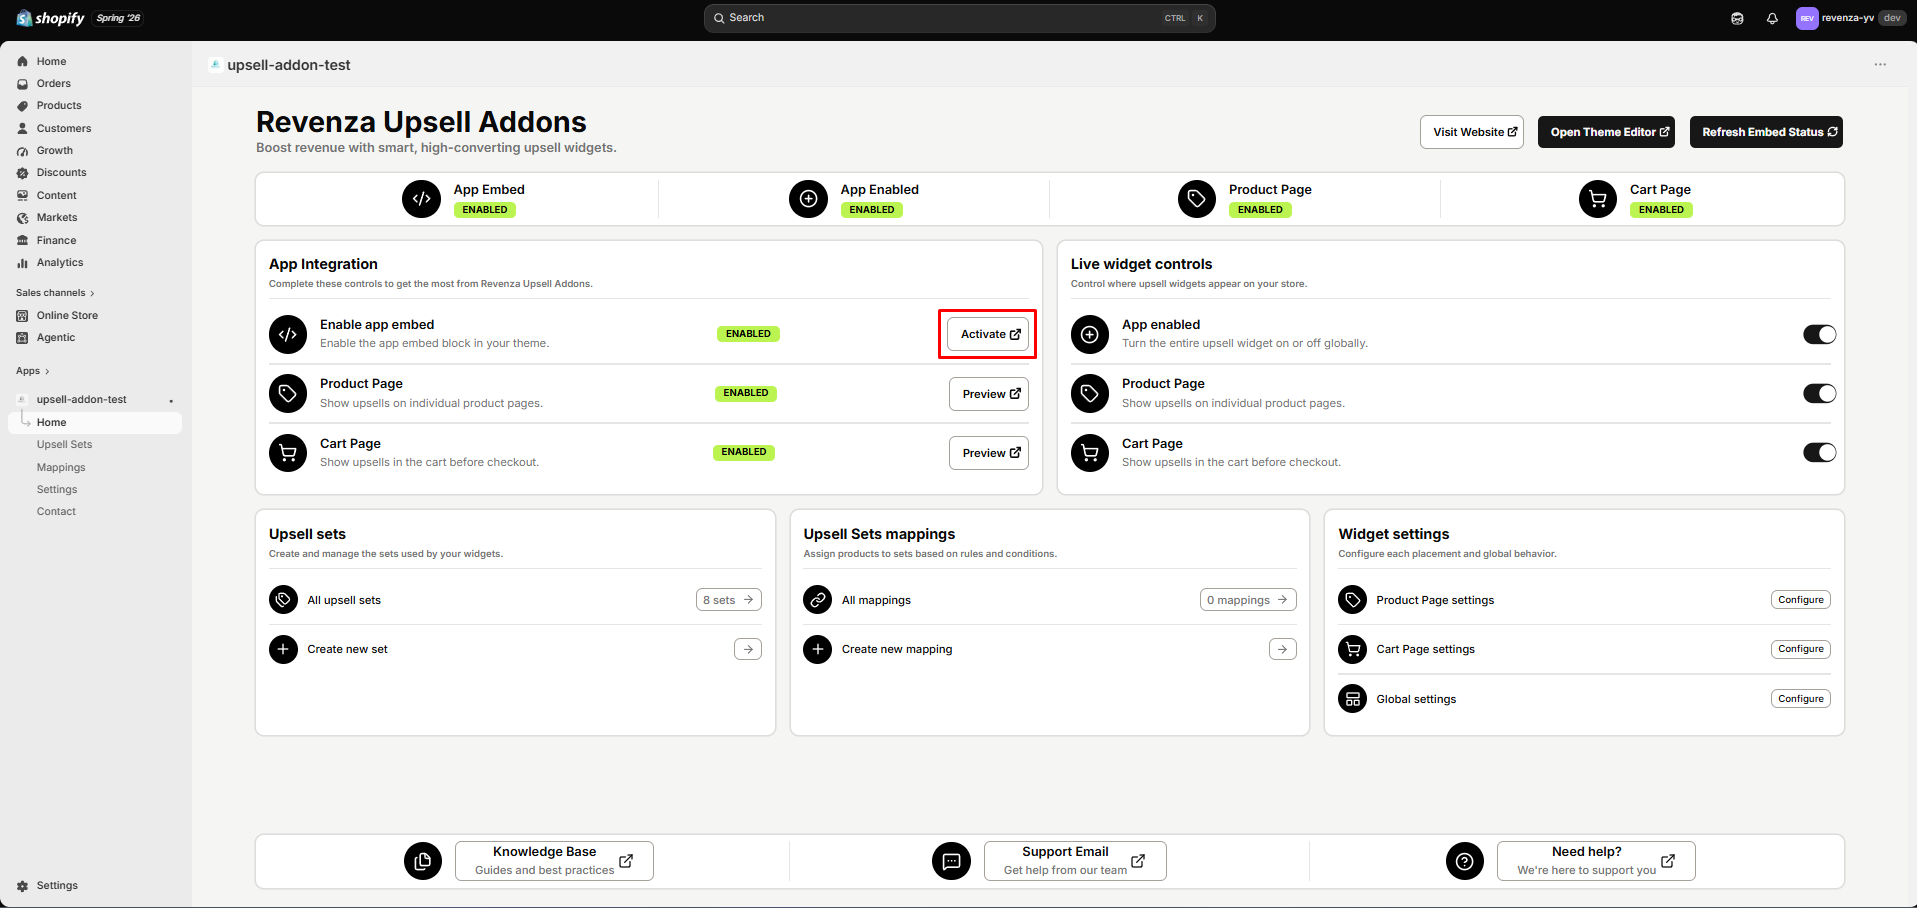
Task: Expand the Sales channels section
Action: pyautogui.click(x=55, y=293)
